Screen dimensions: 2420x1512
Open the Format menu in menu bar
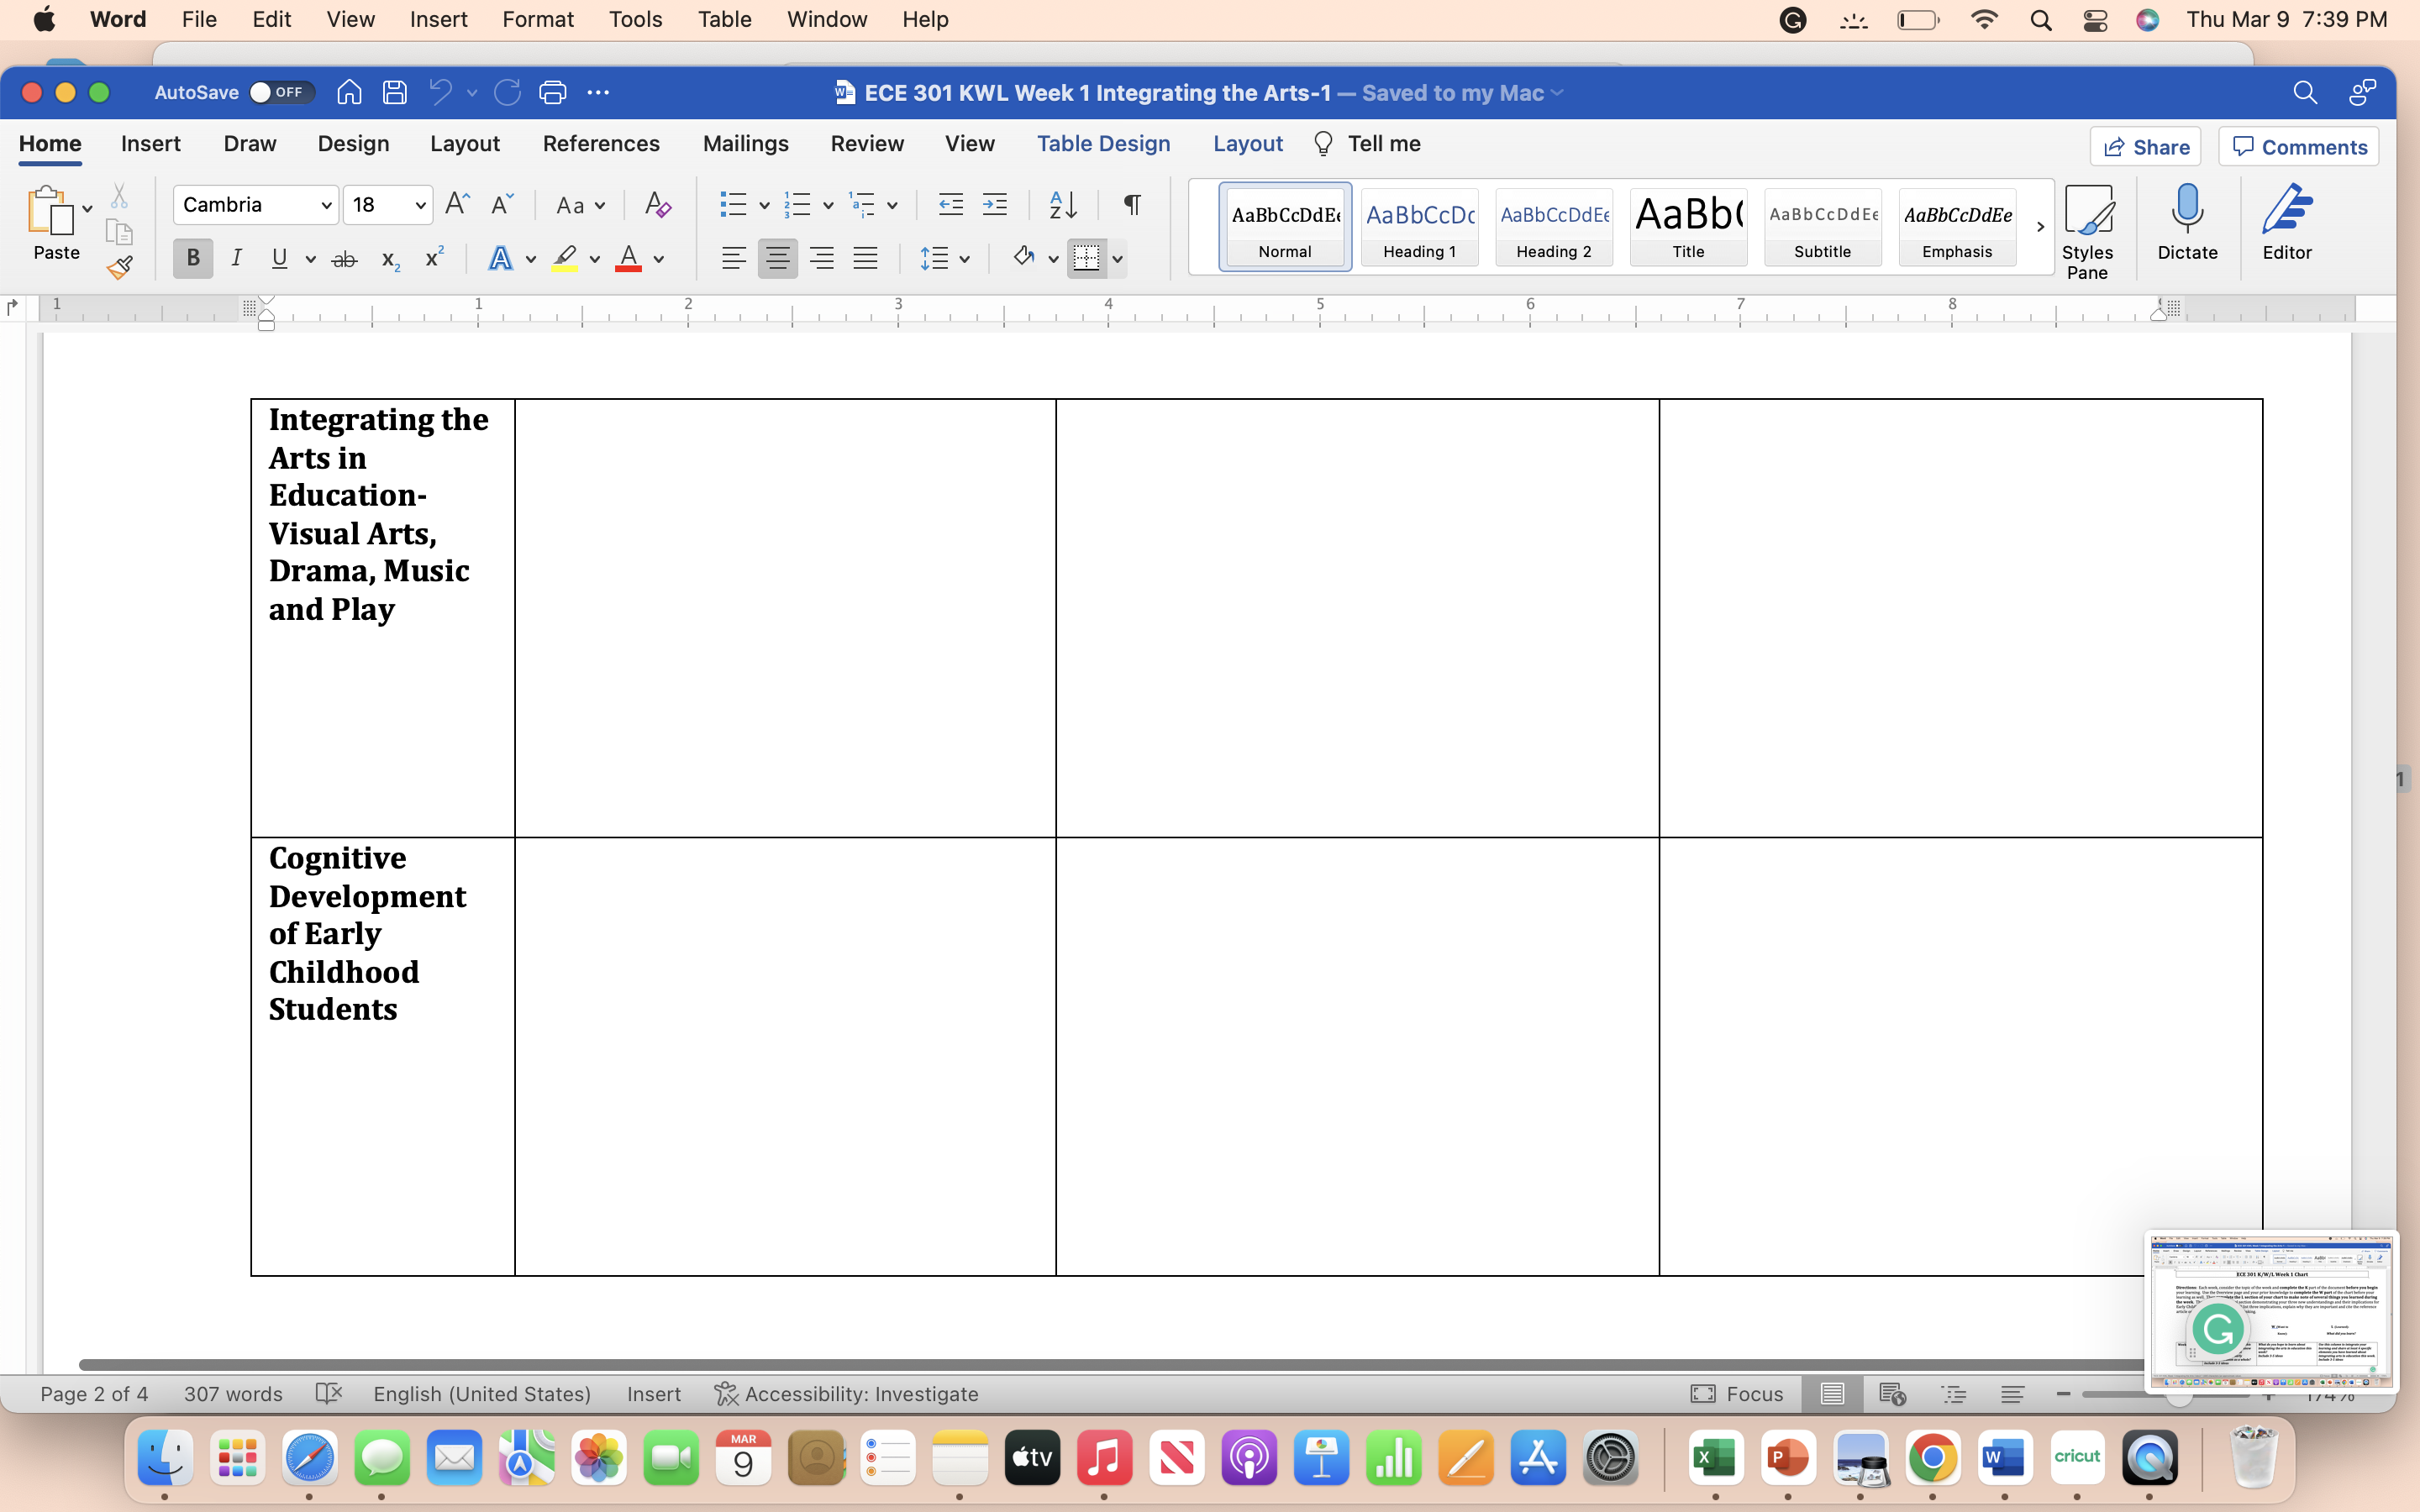pos(537,19)
